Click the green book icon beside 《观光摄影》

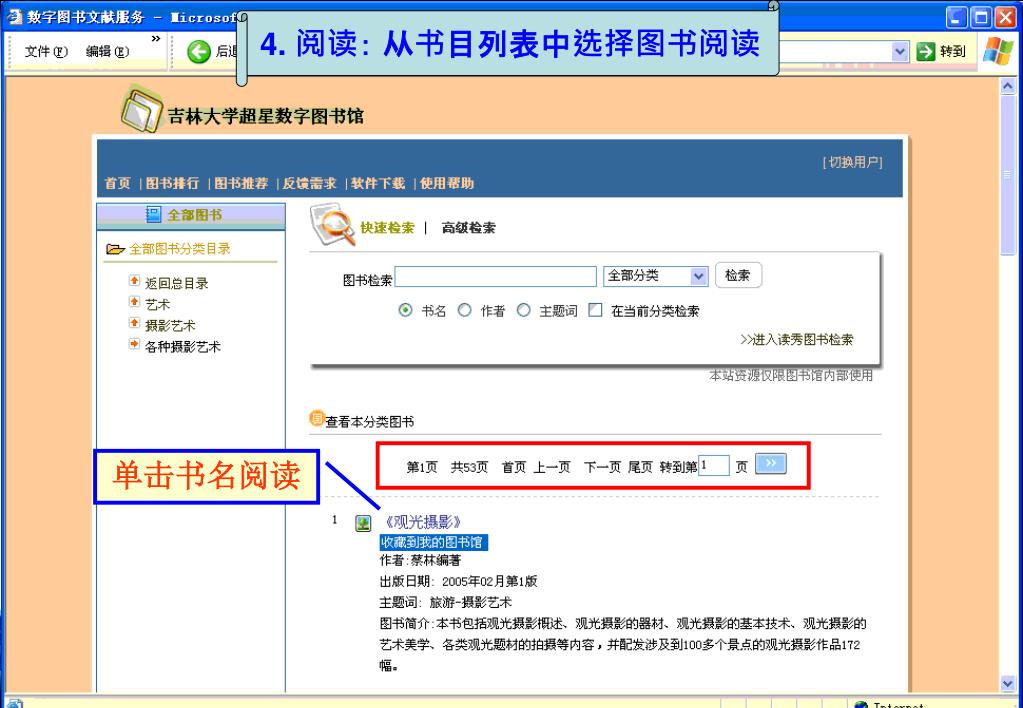363,523
